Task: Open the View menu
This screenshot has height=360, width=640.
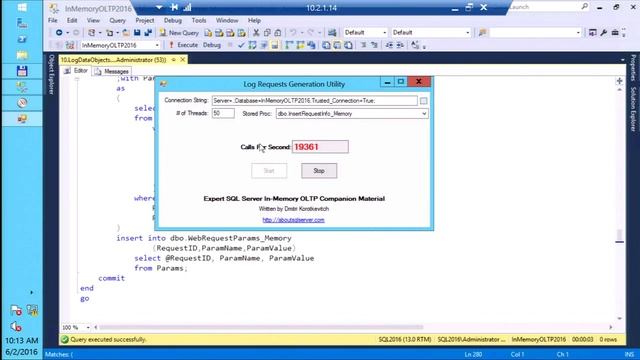Action: coord(93,20)
